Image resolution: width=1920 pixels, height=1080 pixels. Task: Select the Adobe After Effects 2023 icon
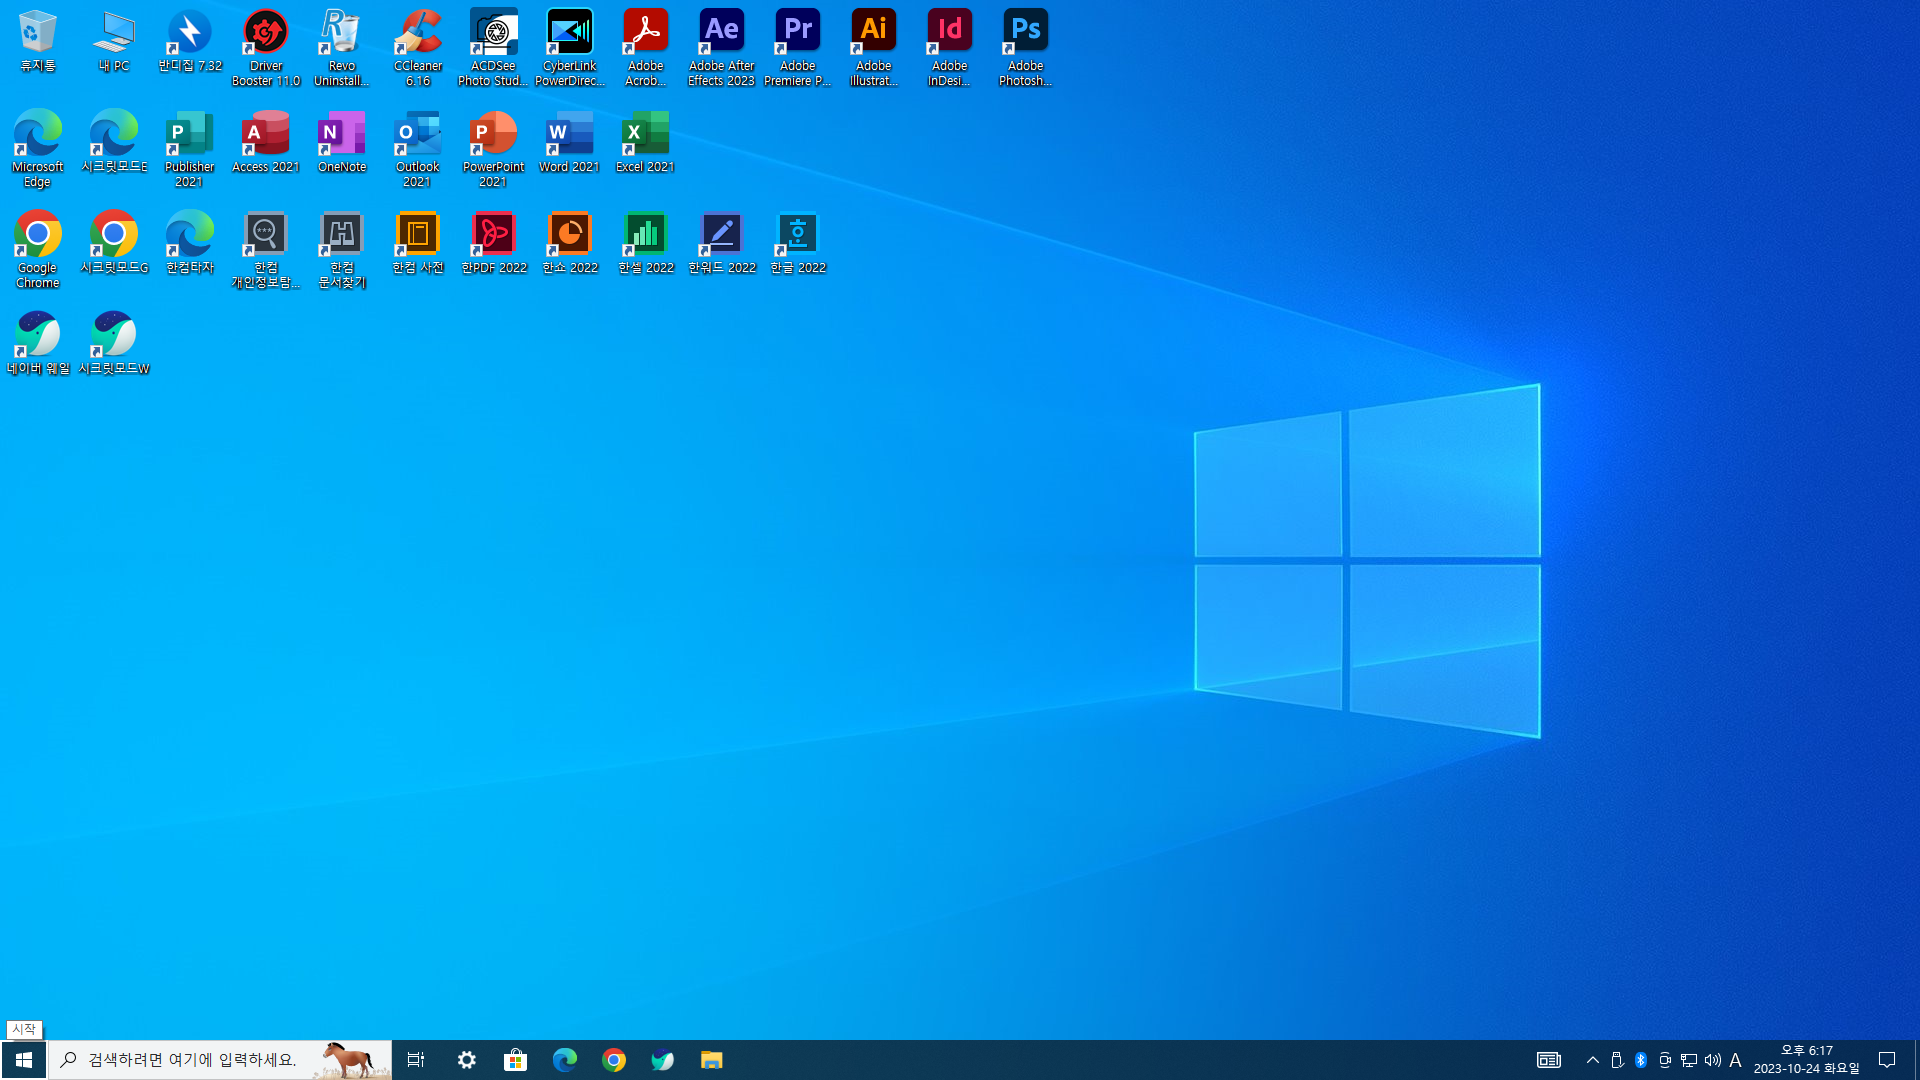(x=721, y=47)
